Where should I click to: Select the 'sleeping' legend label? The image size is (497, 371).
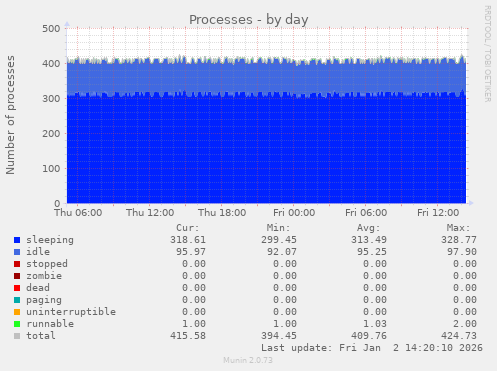[50, 240]
